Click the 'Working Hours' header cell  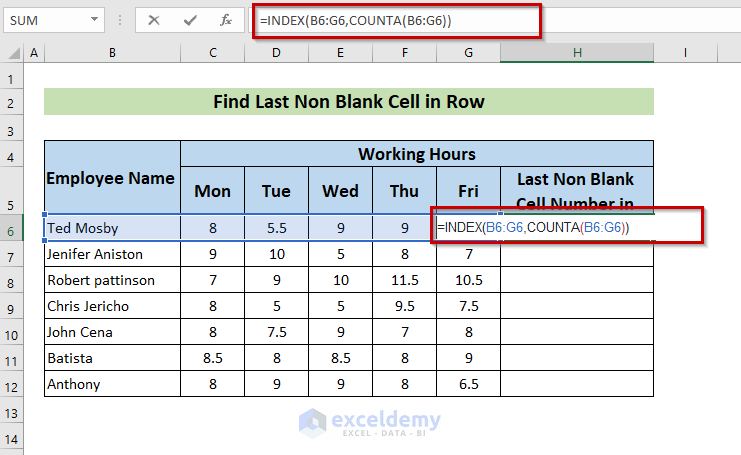pyautogui.click(x=416, y=154)
